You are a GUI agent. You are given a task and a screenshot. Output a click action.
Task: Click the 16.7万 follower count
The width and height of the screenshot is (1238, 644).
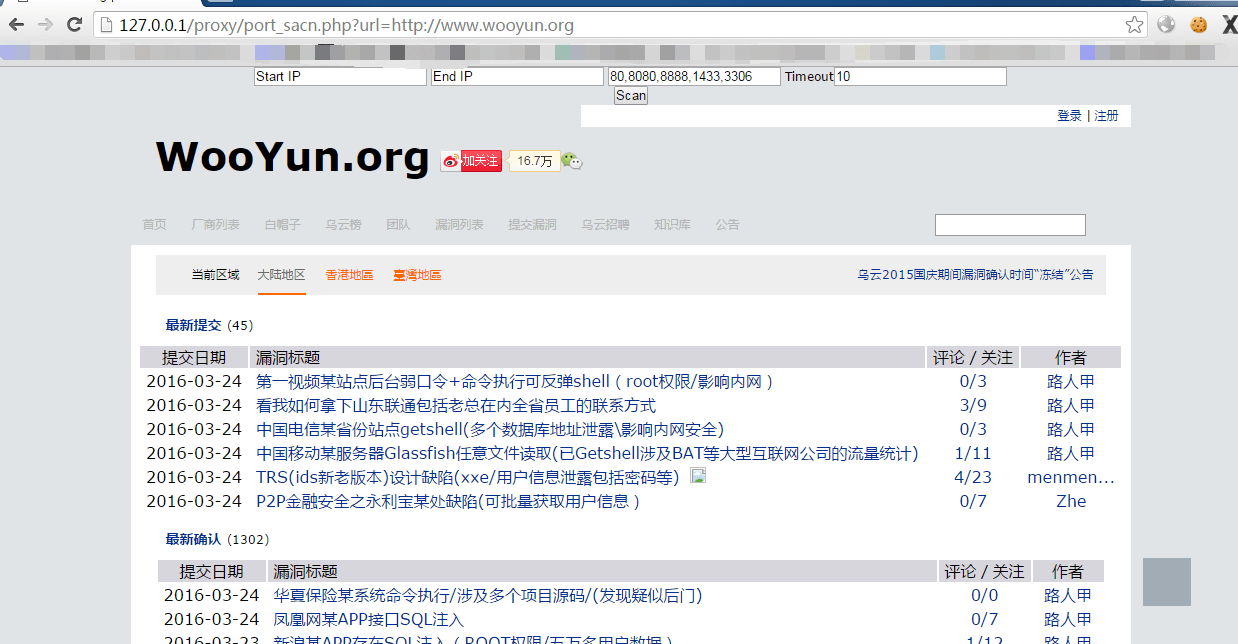coord(534,161)
